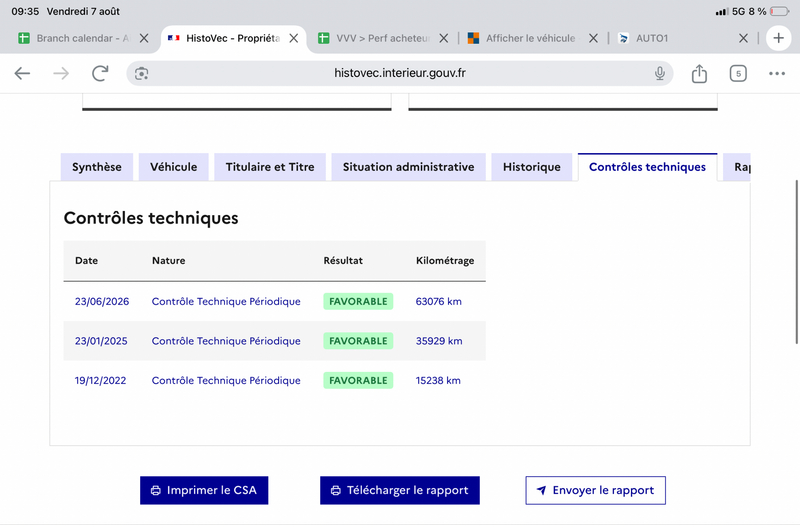Viewport: 800px width, 525px height.
Task: Select the 35929 km value
Action: (x=439, y=341)
